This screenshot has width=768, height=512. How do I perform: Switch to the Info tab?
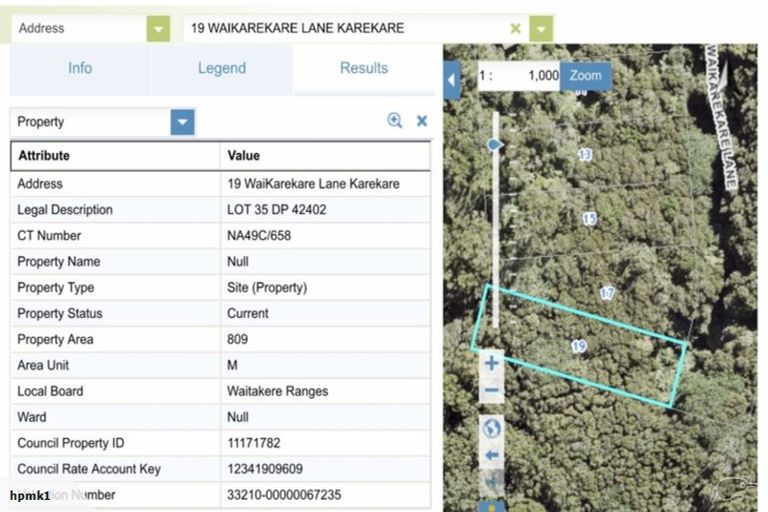coord(80,68)
